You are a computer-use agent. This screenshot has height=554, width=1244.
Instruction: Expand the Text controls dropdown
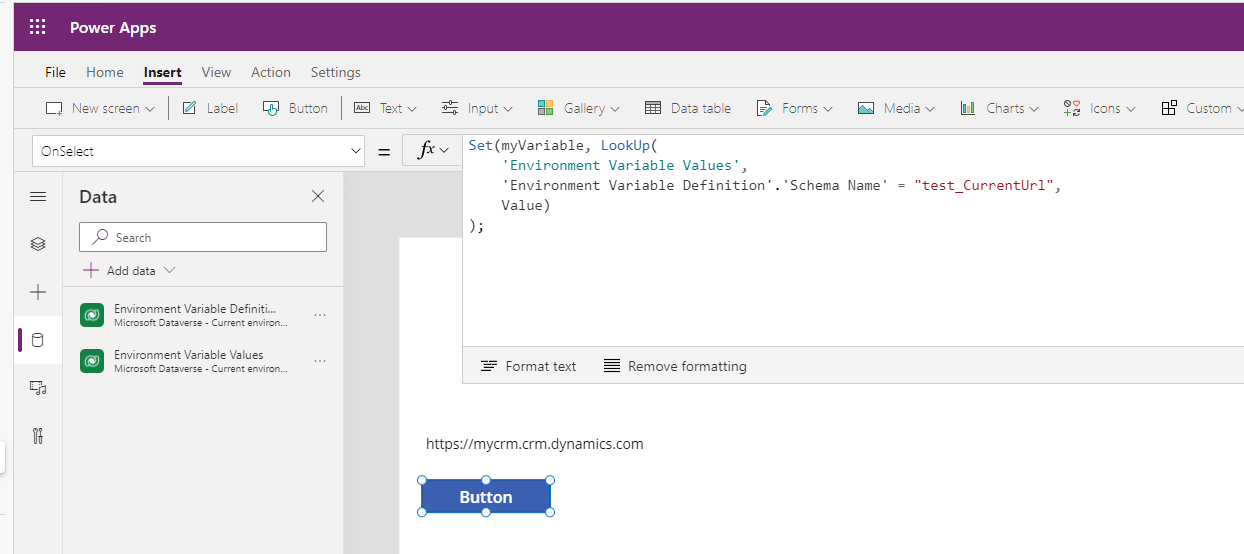(x=386, y=108)
